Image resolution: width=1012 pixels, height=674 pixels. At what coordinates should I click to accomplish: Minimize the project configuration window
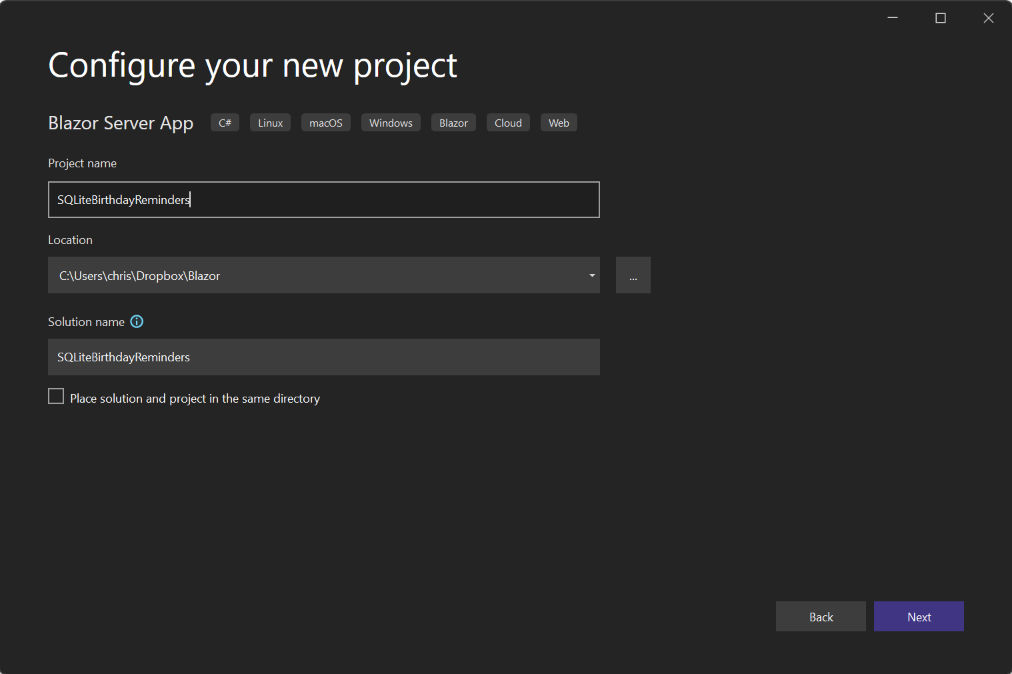coord(892,18)
